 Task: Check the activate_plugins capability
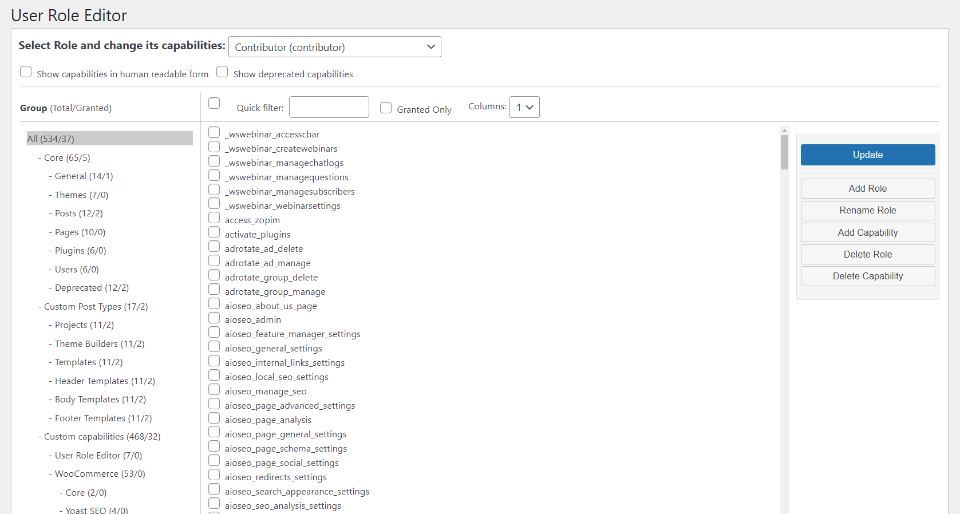pyautogui.click(x=214, y=233)
